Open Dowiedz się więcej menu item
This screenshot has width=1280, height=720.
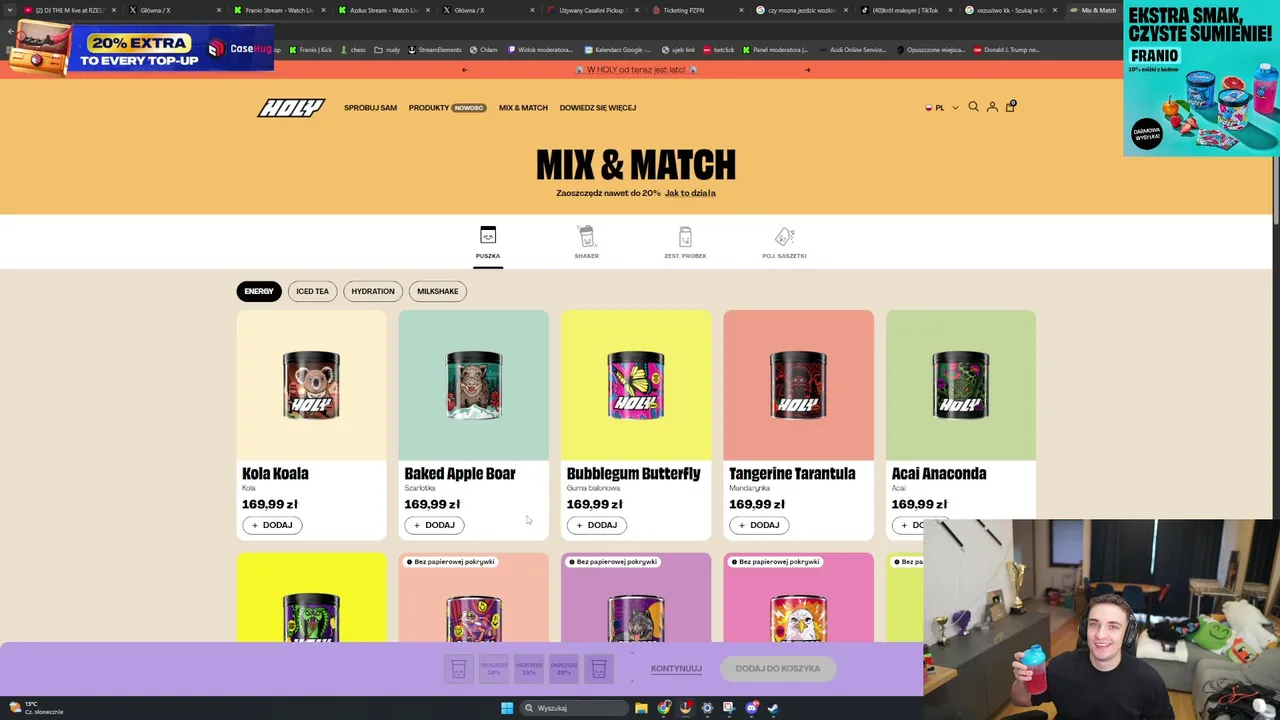(597, 108)
